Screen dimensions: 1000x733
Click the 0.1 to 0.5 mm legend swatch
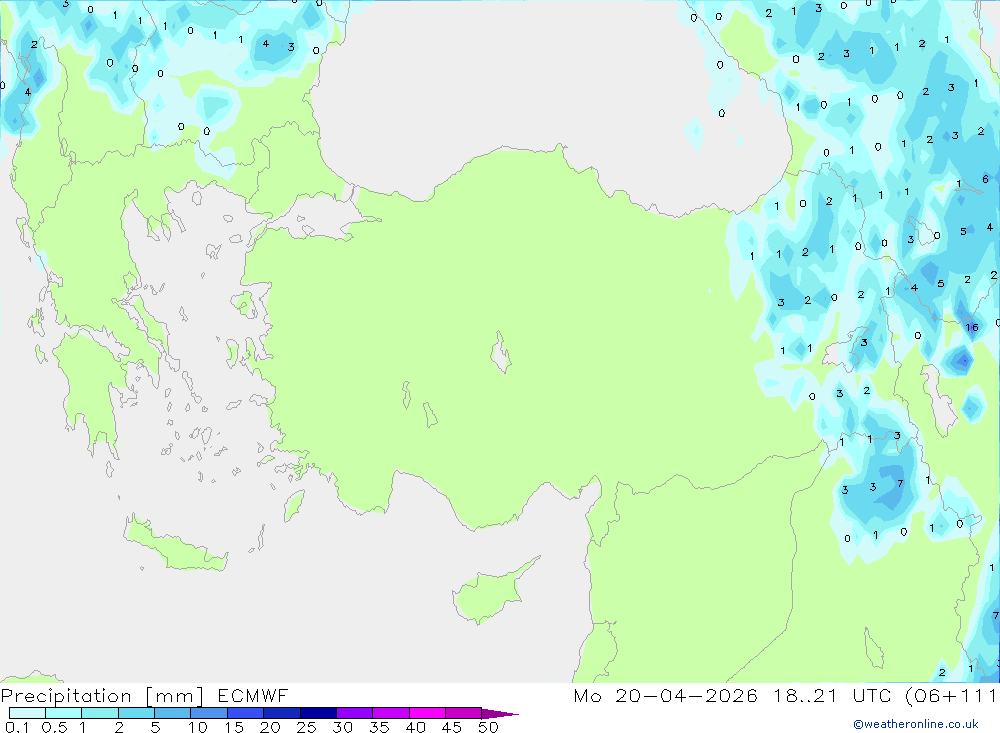click(27, 713)
